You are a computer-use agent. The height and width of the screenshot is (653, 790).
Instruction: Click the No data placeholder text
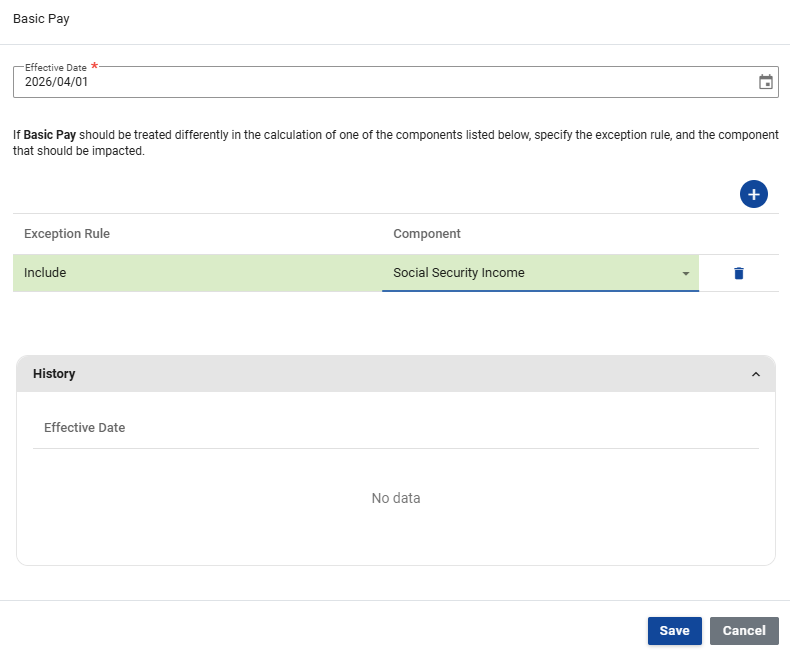tap(395, 498)
